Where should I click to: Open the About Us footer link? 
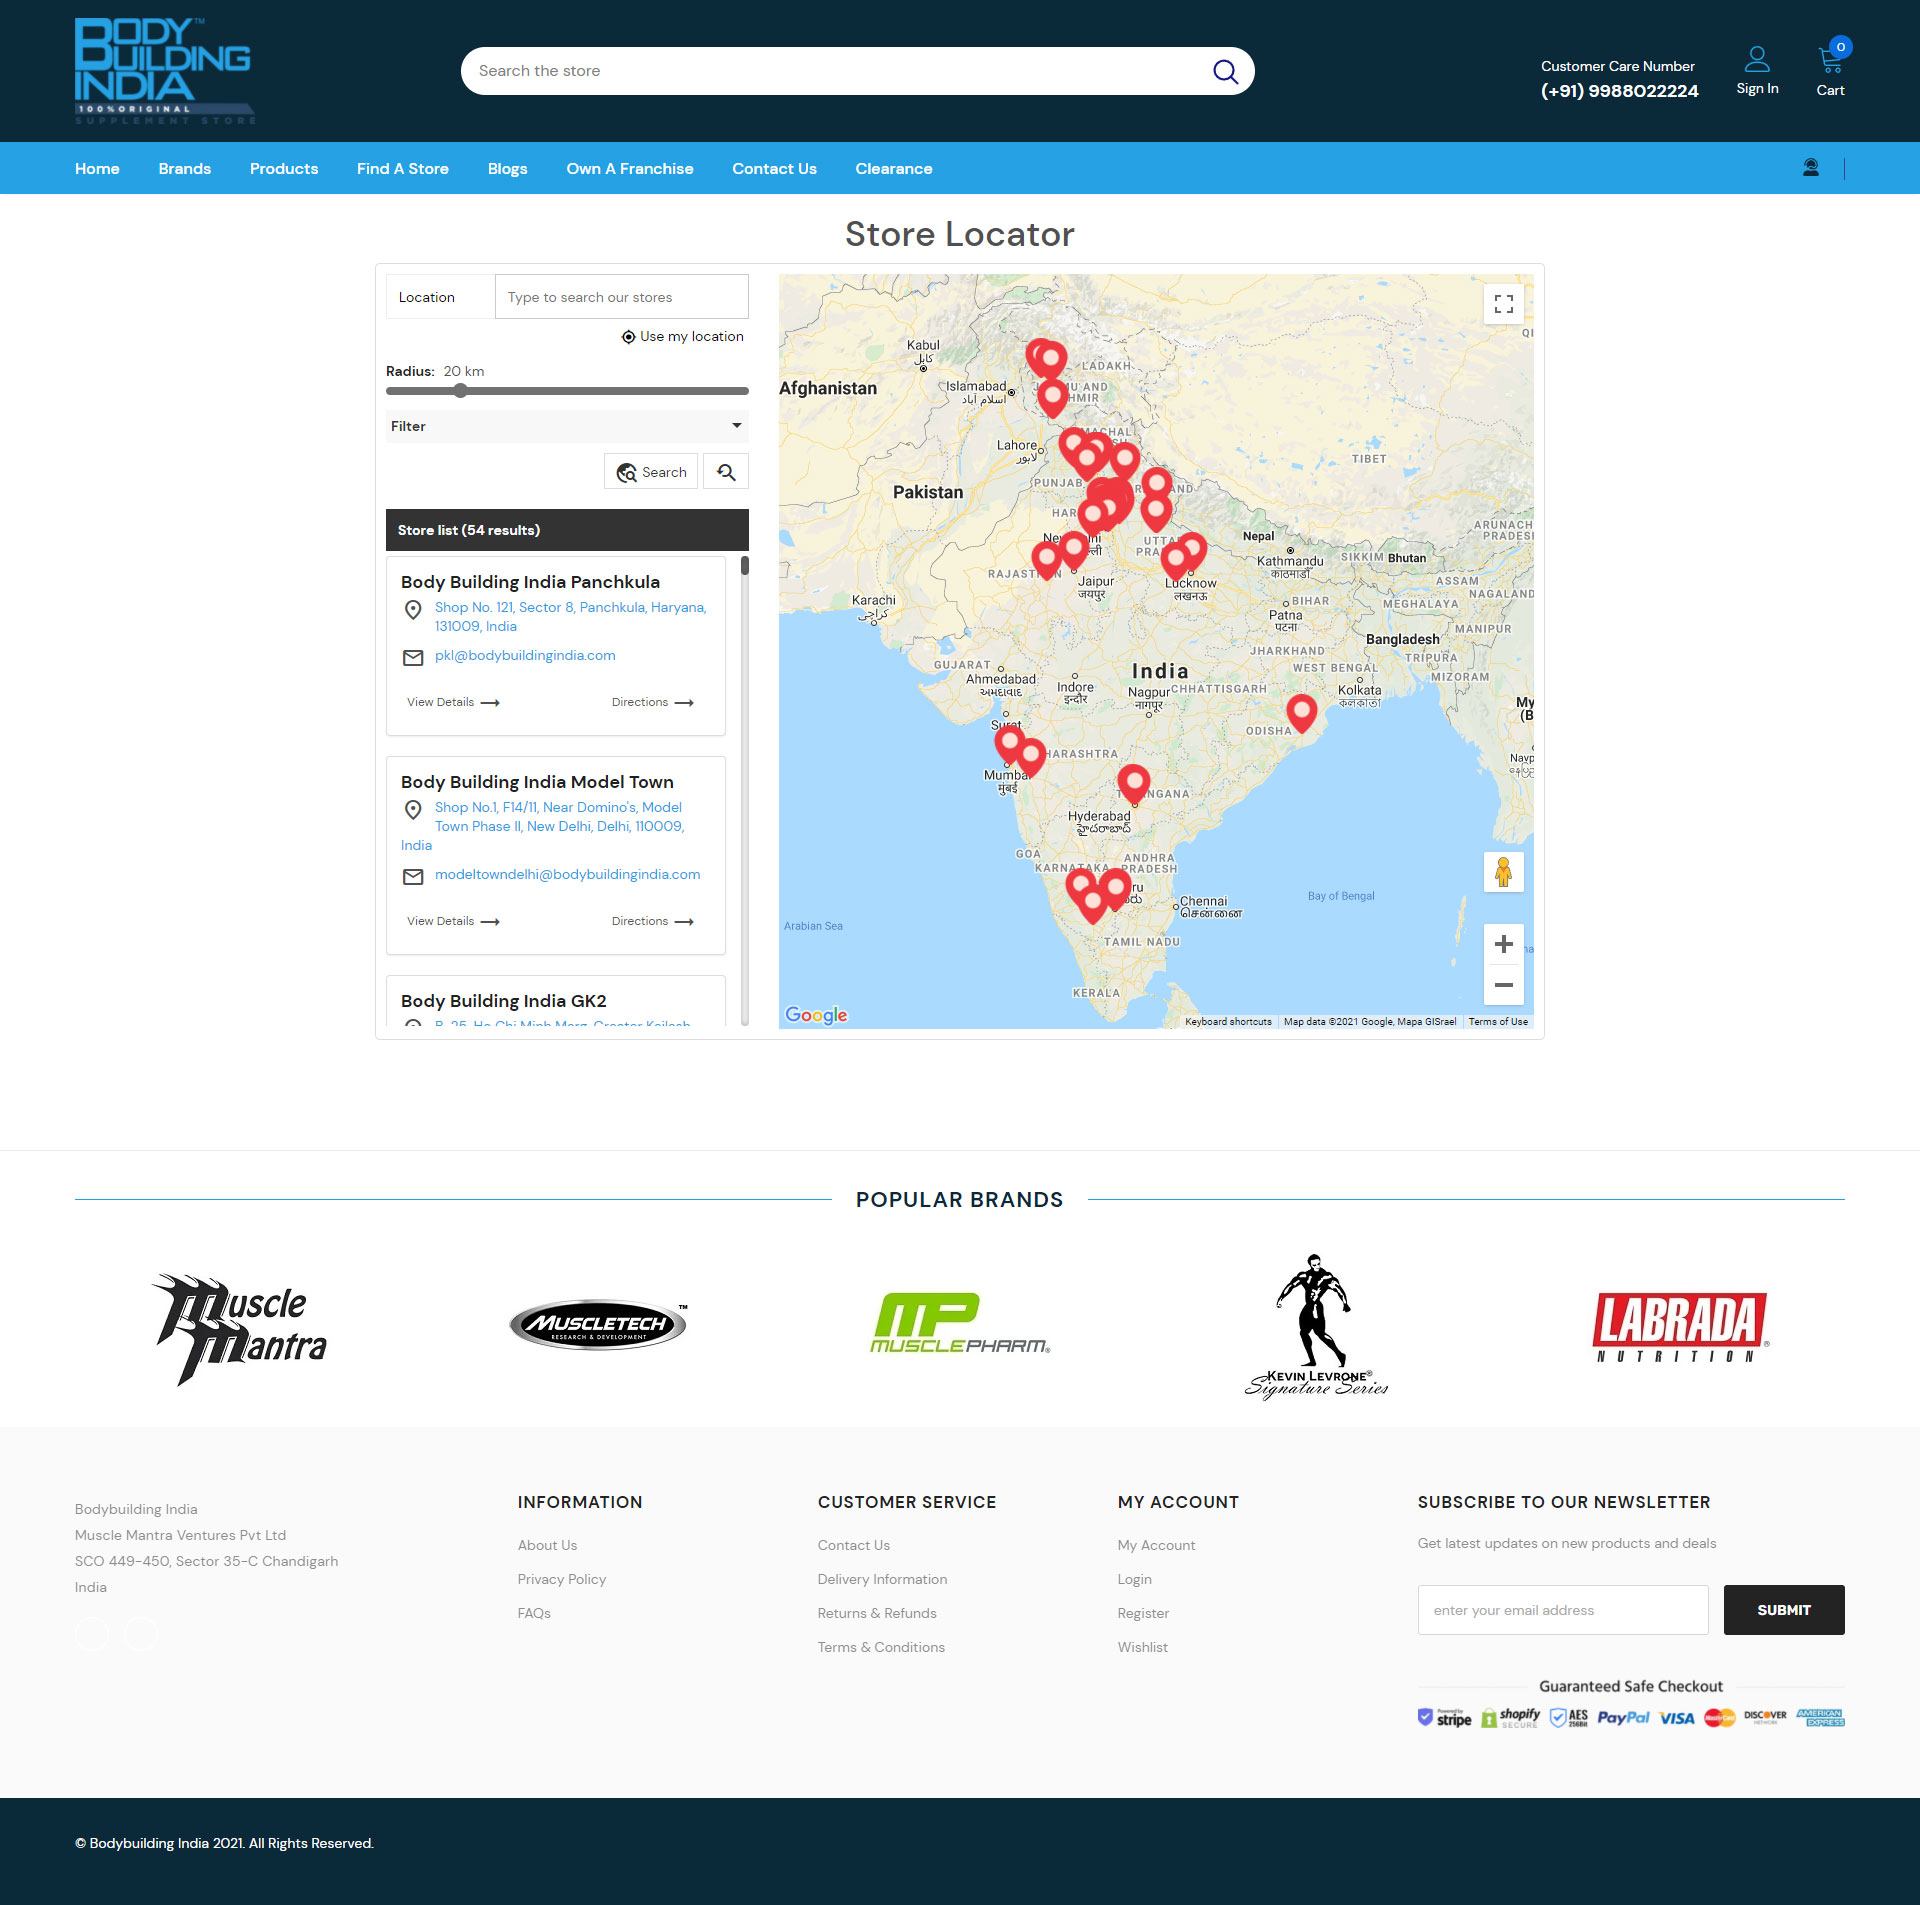(547, 1545)
